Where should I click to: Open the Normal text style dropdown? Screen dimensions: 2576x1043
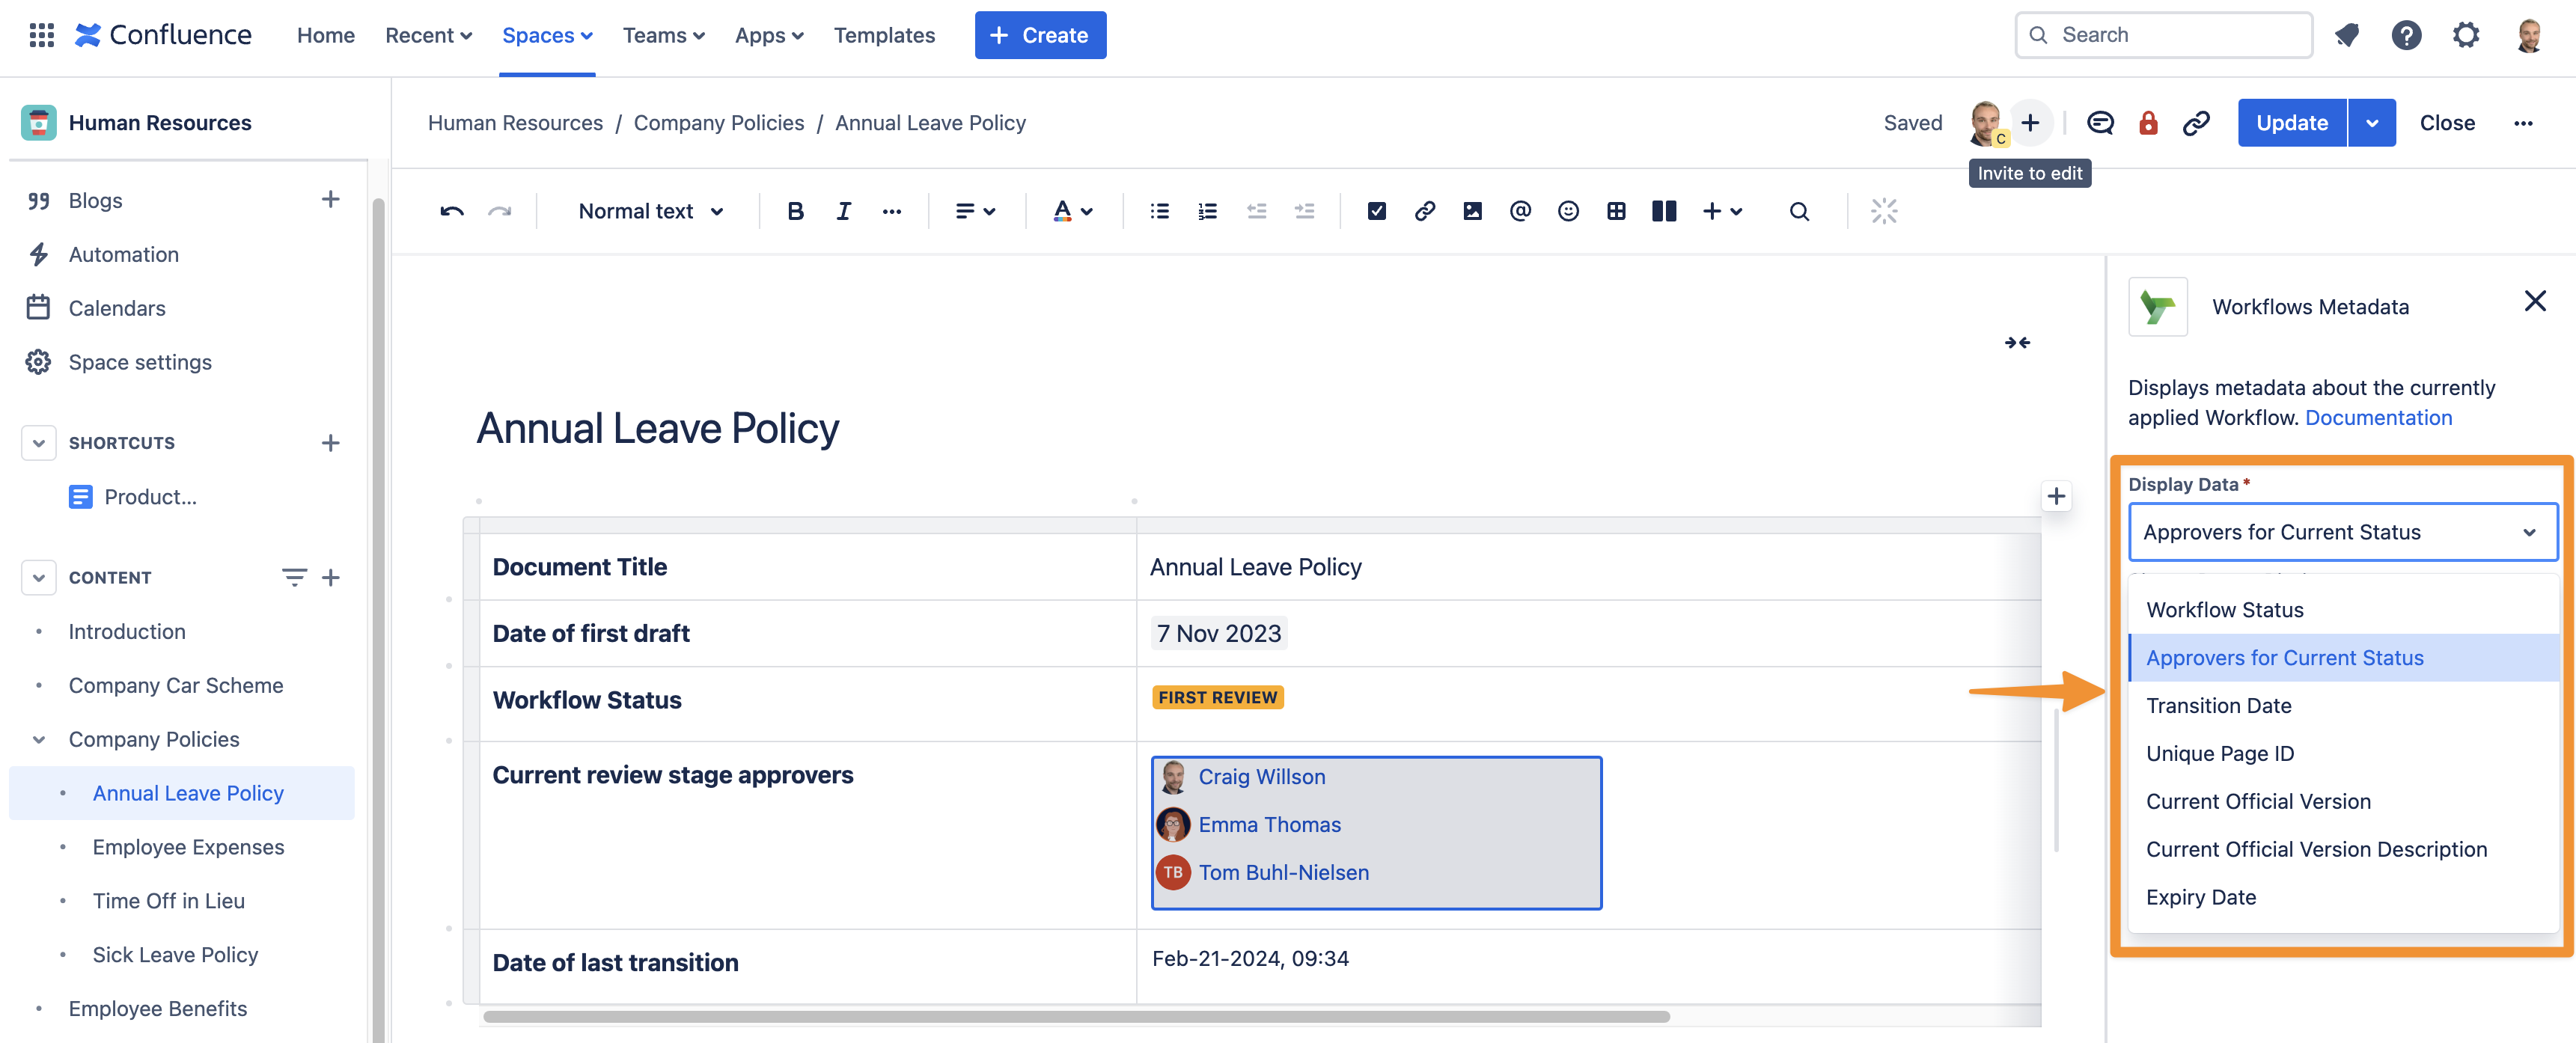[648, 211]
